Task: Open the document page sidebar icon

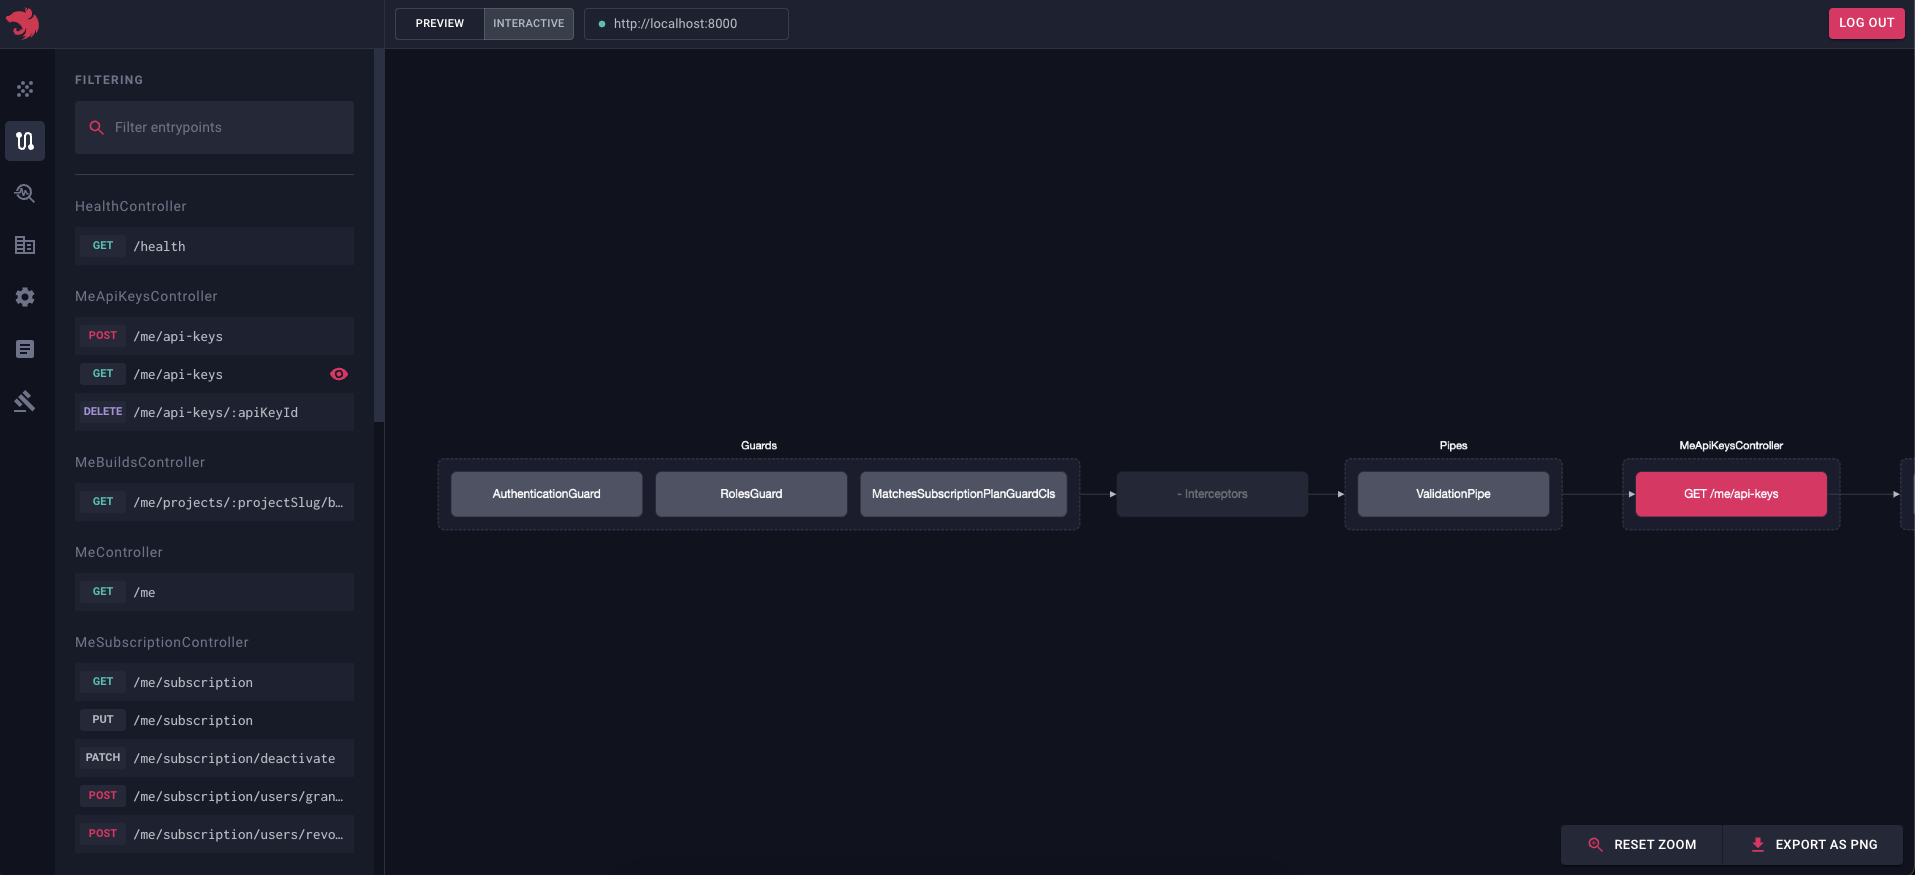Action: [25, 349]
